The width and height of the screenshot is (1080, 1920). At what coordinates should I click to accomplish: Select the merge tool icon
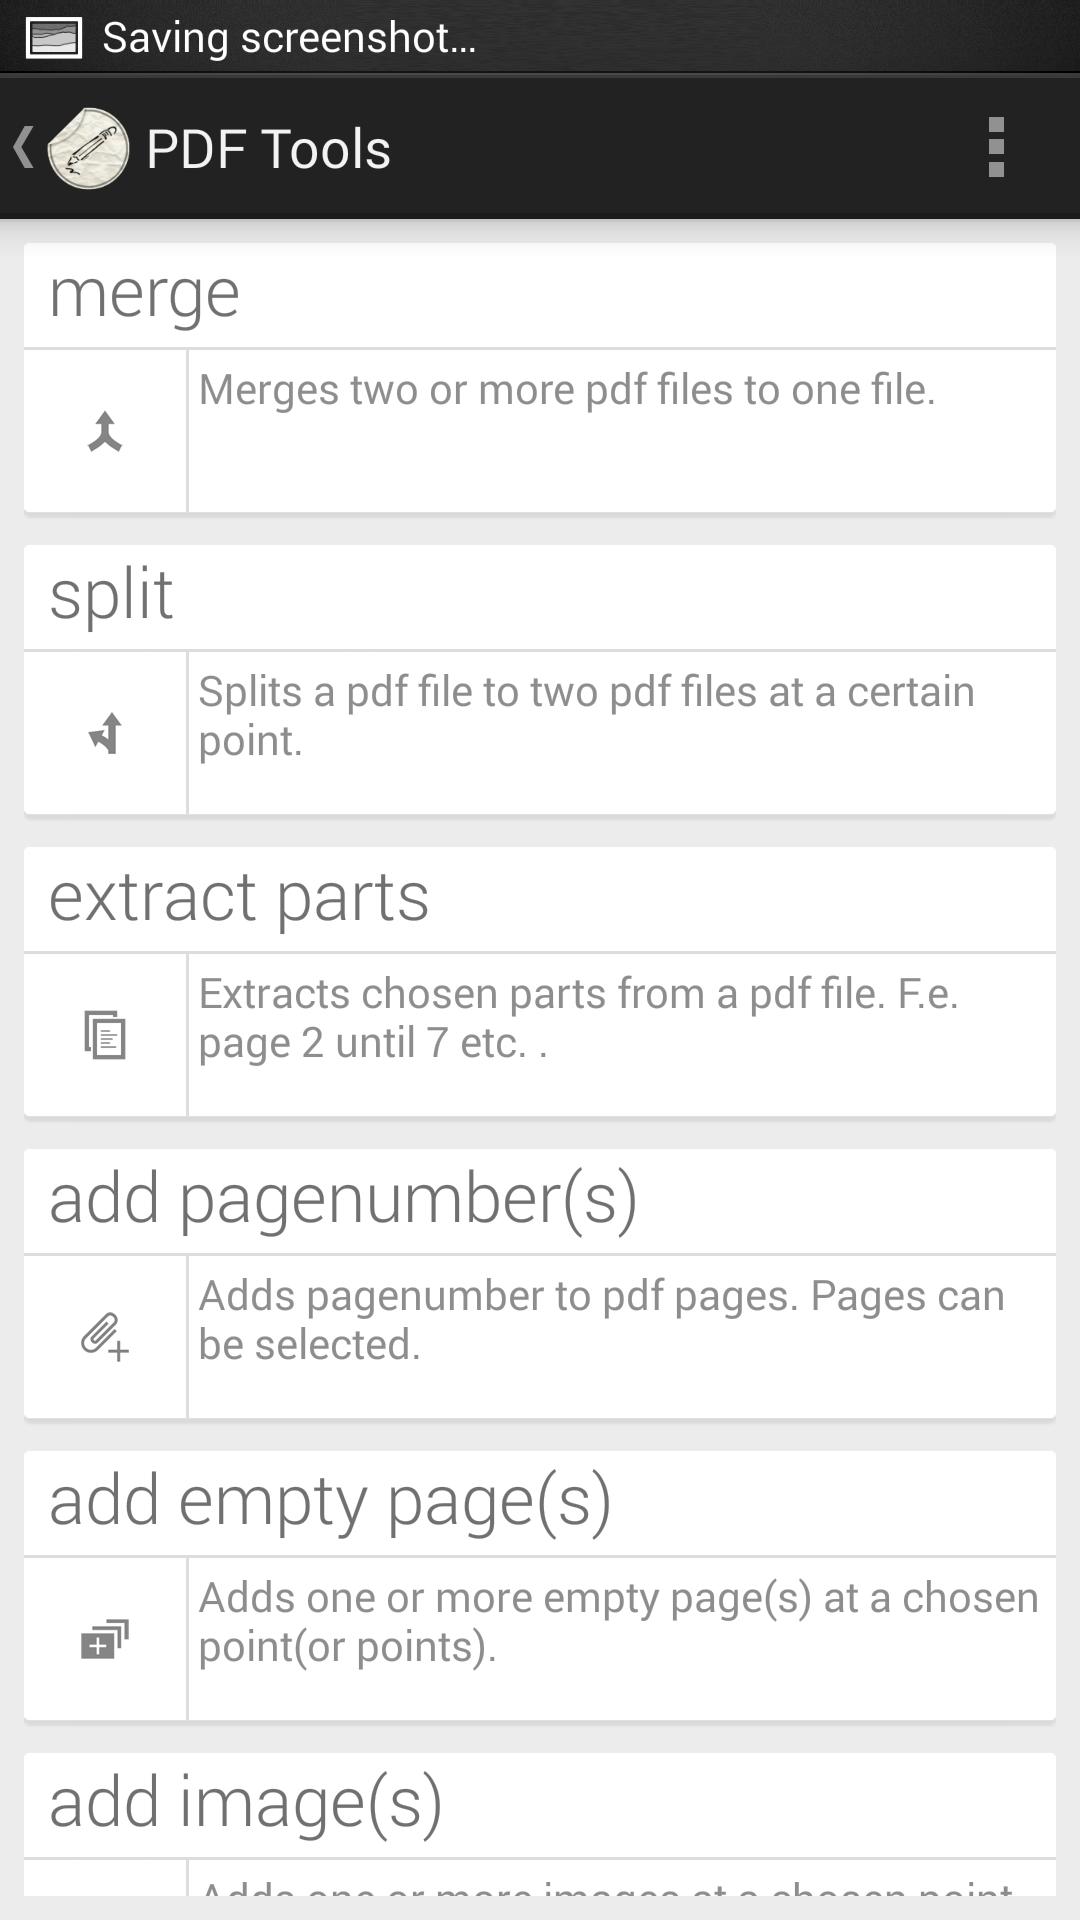104,430
